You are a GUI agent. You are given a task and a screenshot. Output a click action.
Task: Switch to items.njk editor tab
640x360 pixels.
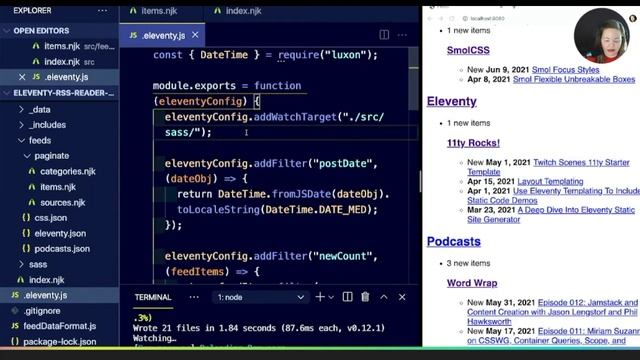click(x=153, y=11)
